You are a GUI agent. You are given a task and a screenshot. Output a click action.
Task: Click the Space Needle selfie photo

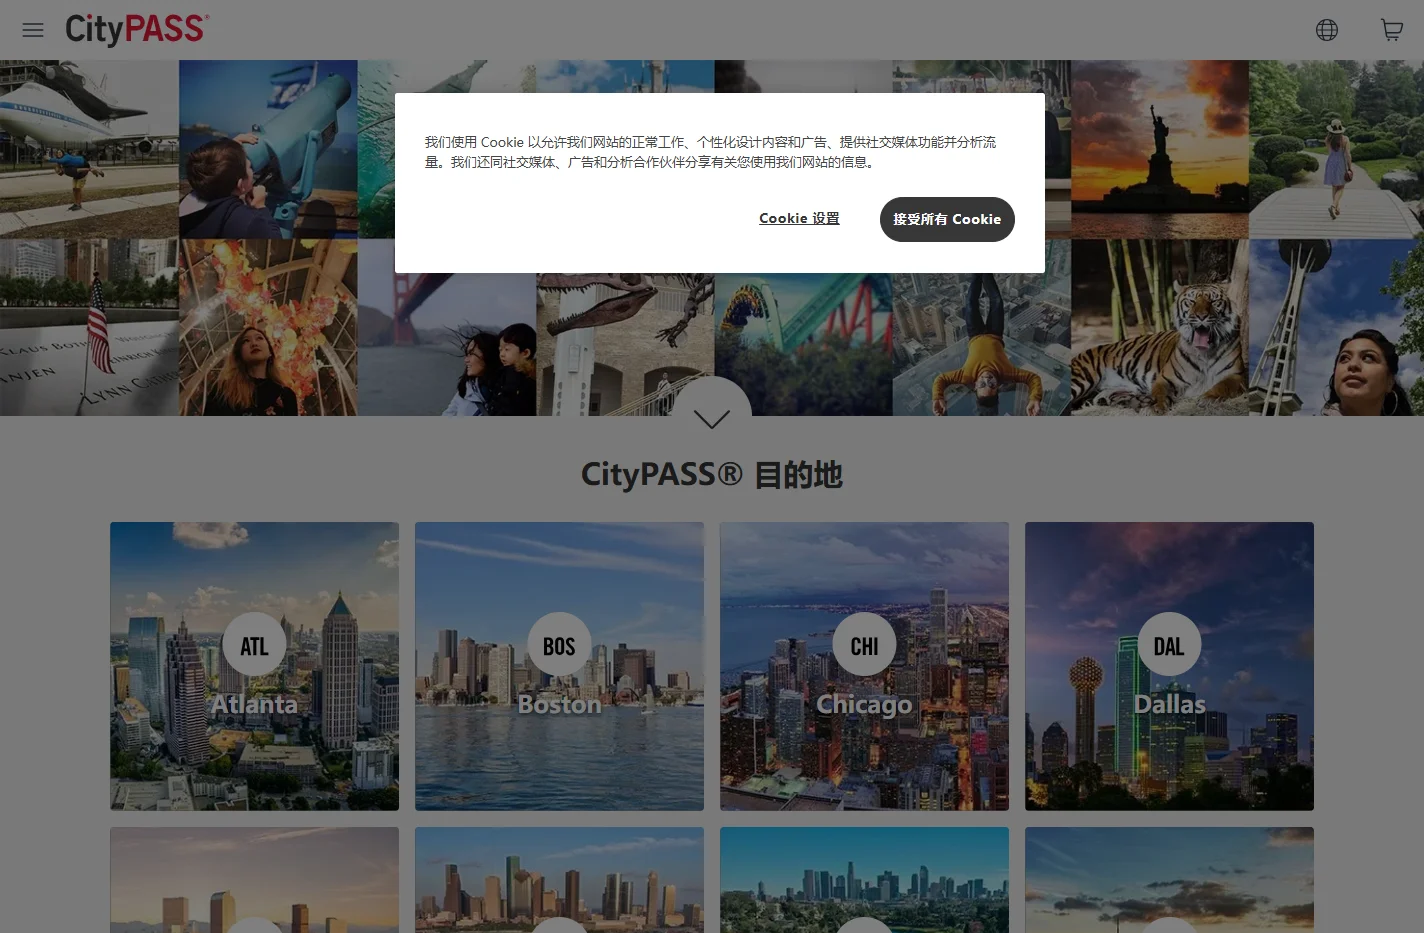coord(1337,327)
